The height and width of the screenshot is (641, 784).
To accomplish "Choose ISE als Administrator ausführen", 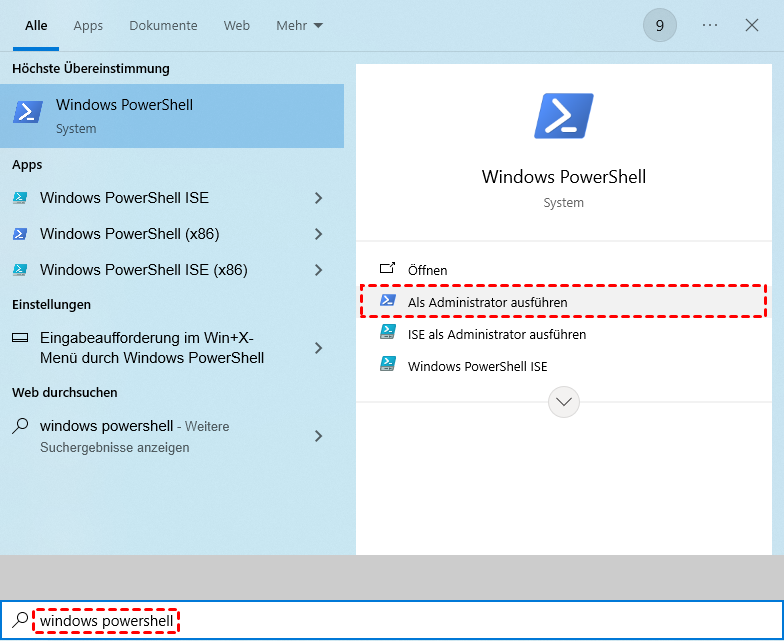I will click(x=496, y=334).
